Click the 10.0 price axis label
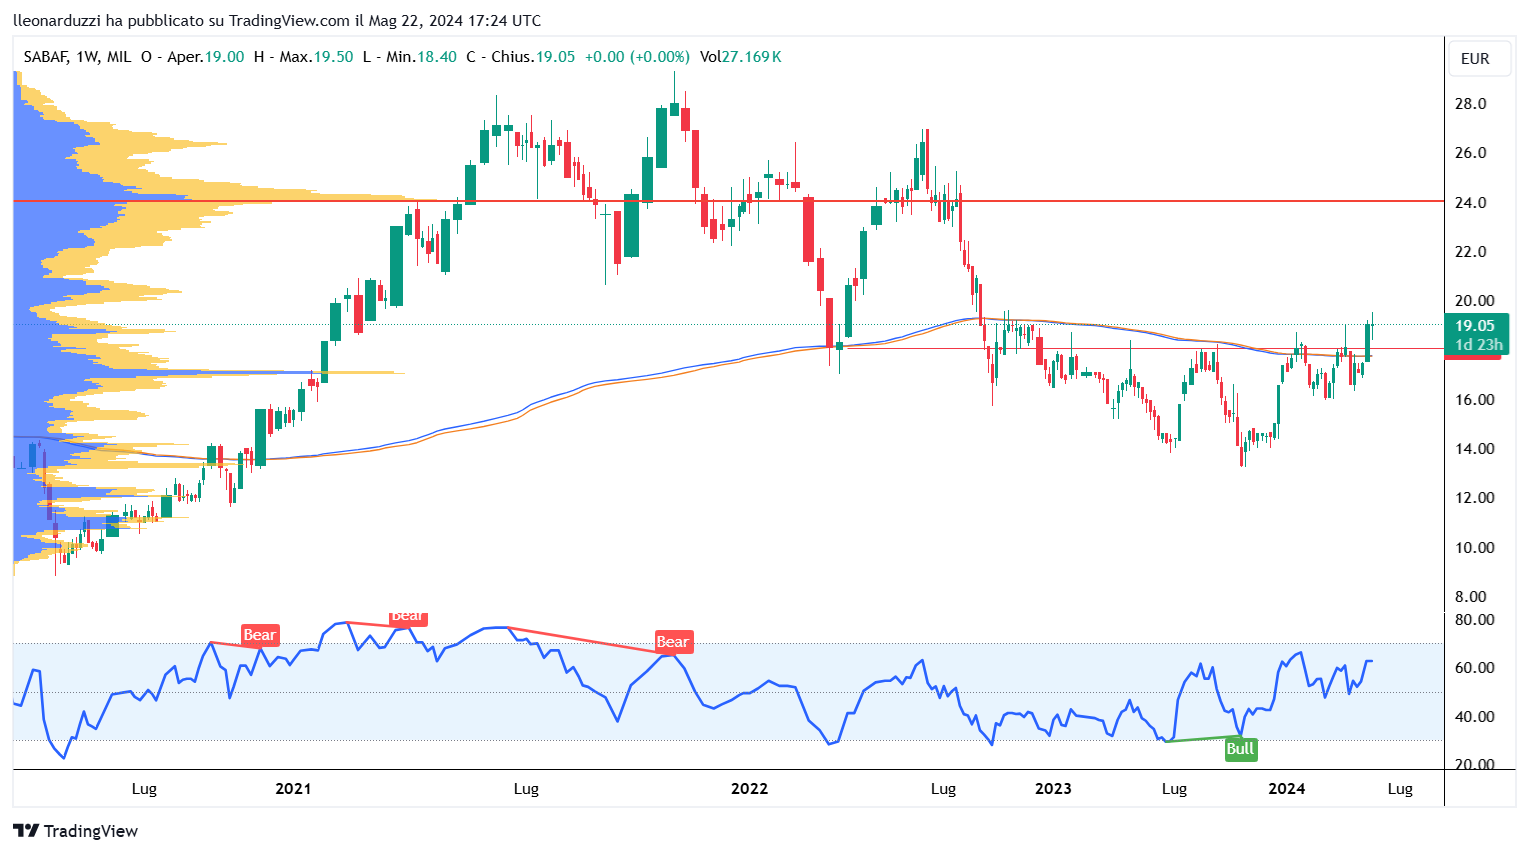 click(1475, 548)
